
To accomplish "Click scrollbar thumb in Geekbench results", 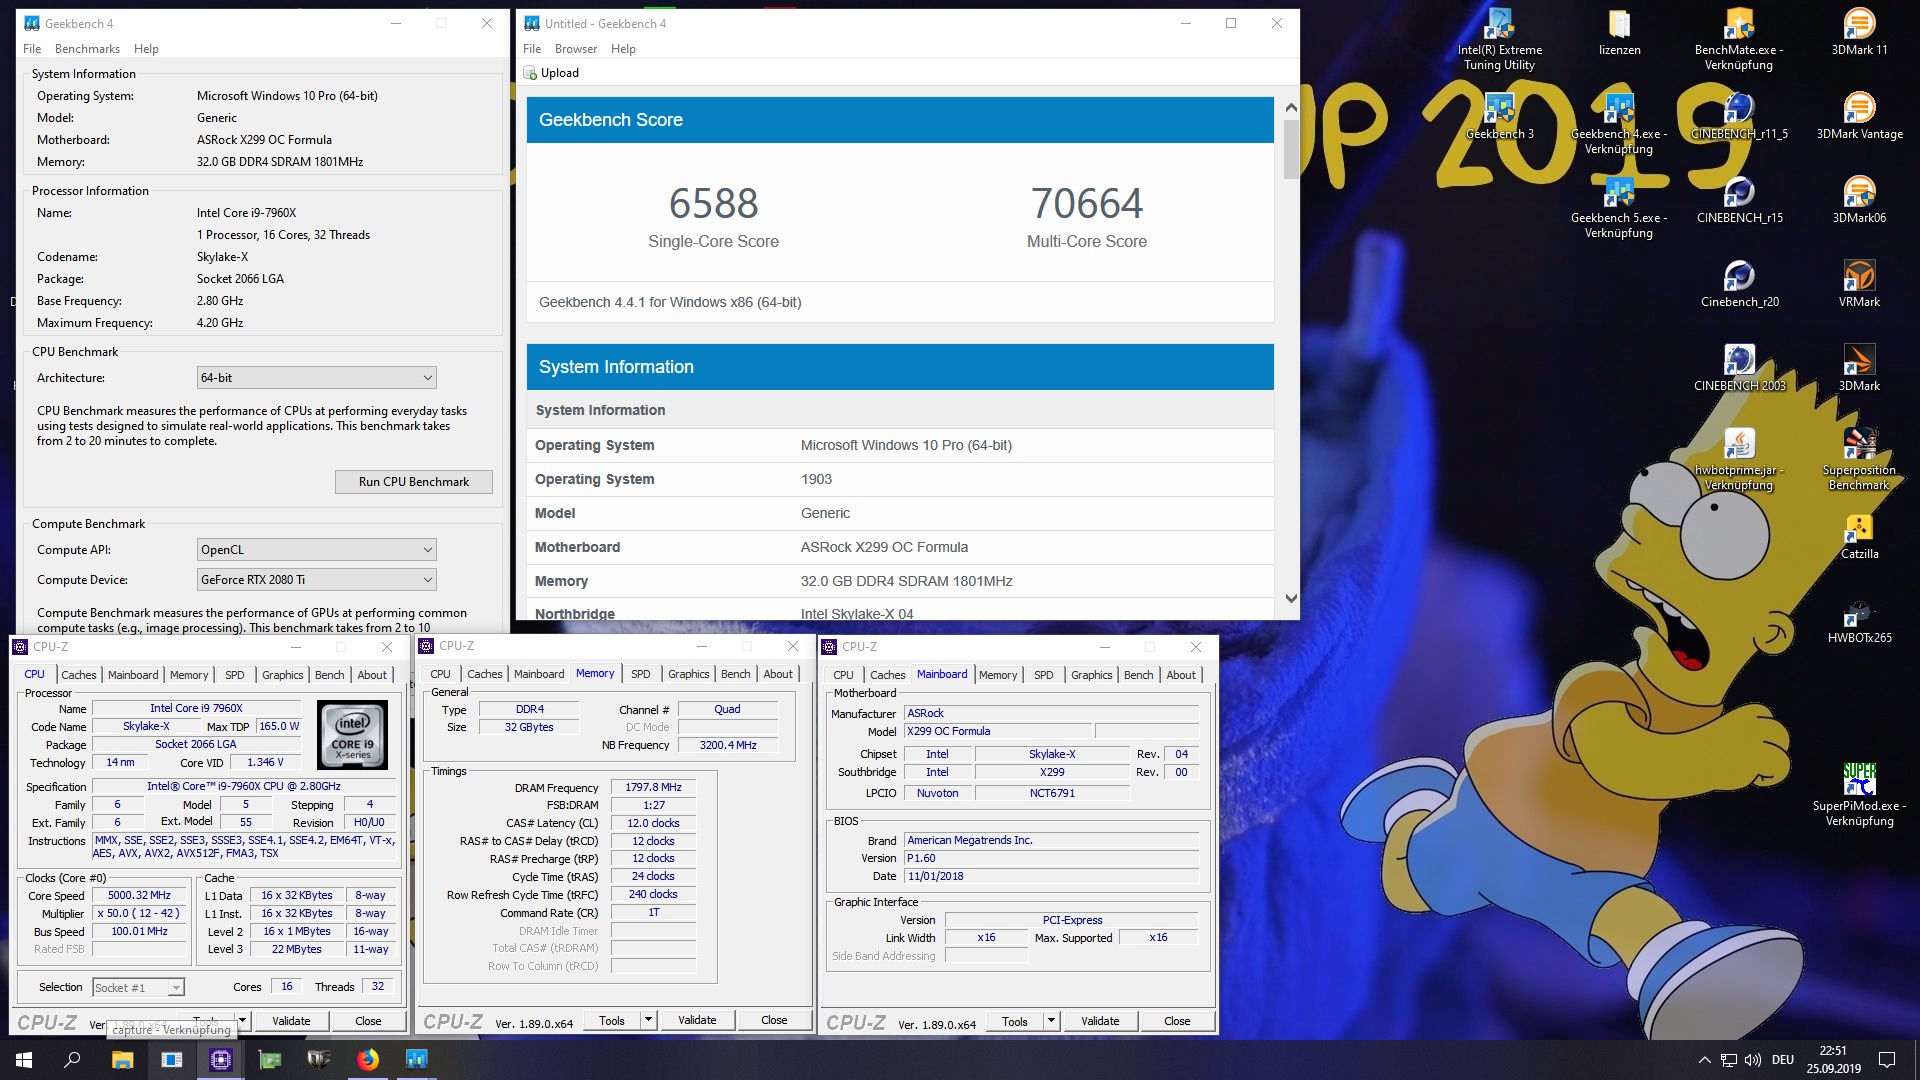I will point(1291,149).
